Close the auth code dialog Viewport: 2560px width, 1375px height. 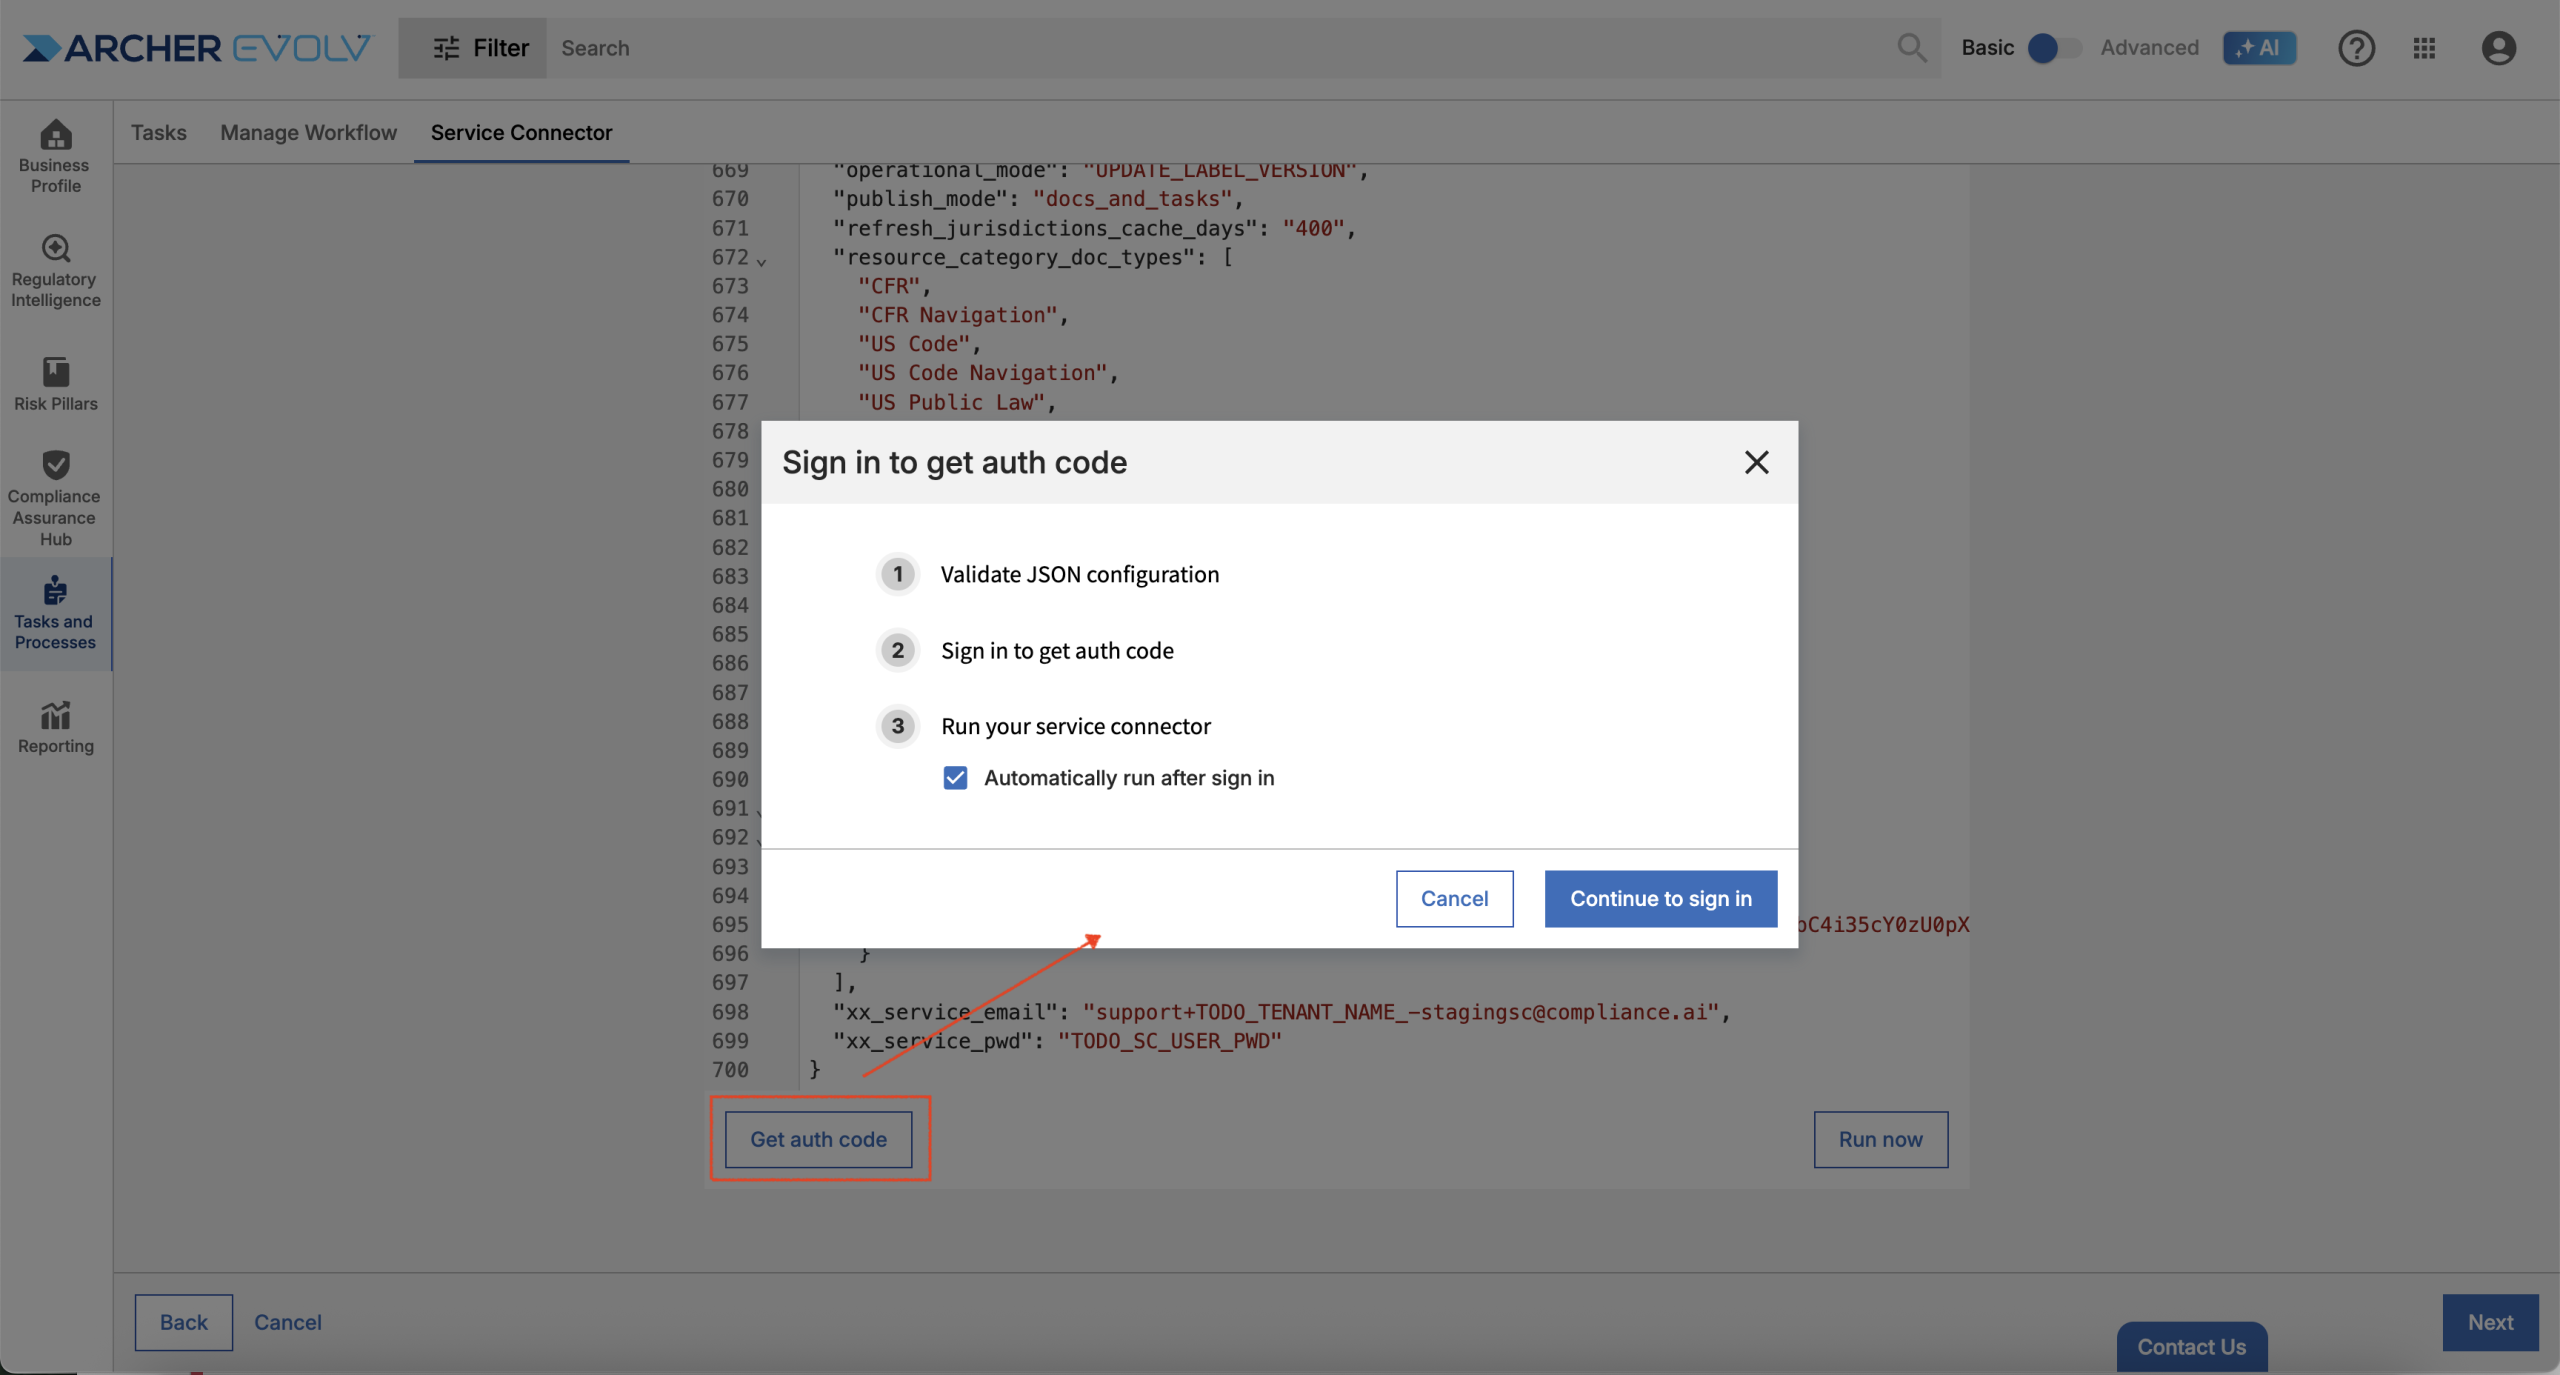[1756, 462]
